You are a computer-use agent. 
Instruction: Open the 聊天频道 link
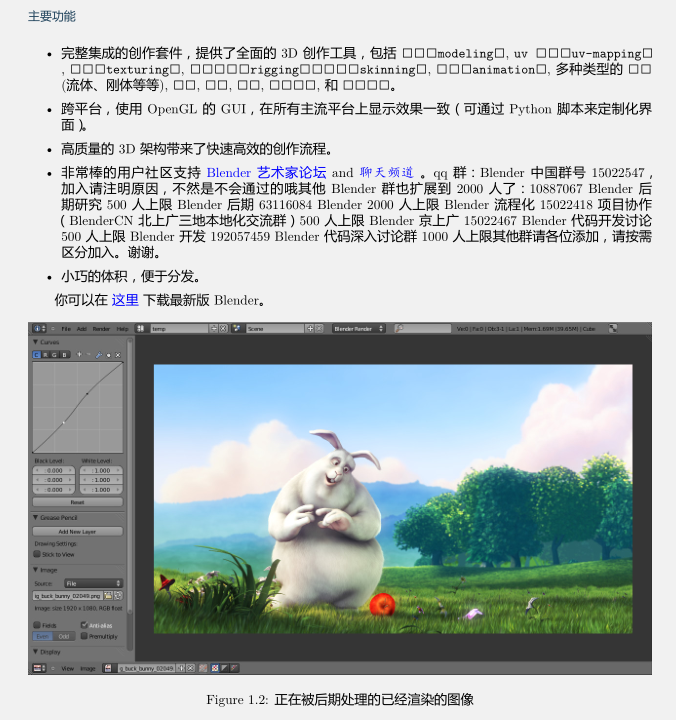tap(387, 173)
